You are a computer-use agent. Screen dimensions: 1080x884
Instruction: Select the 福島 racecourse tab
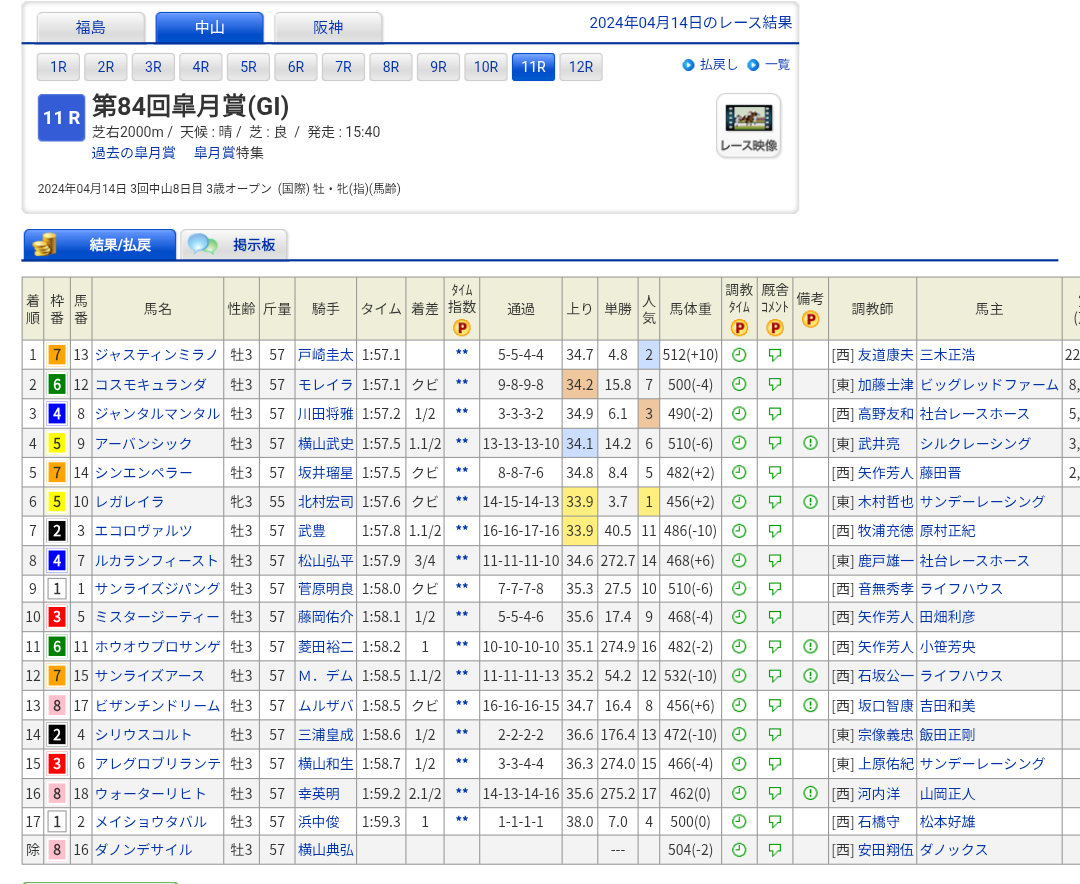pyautogui.click(x=91, y=28)
